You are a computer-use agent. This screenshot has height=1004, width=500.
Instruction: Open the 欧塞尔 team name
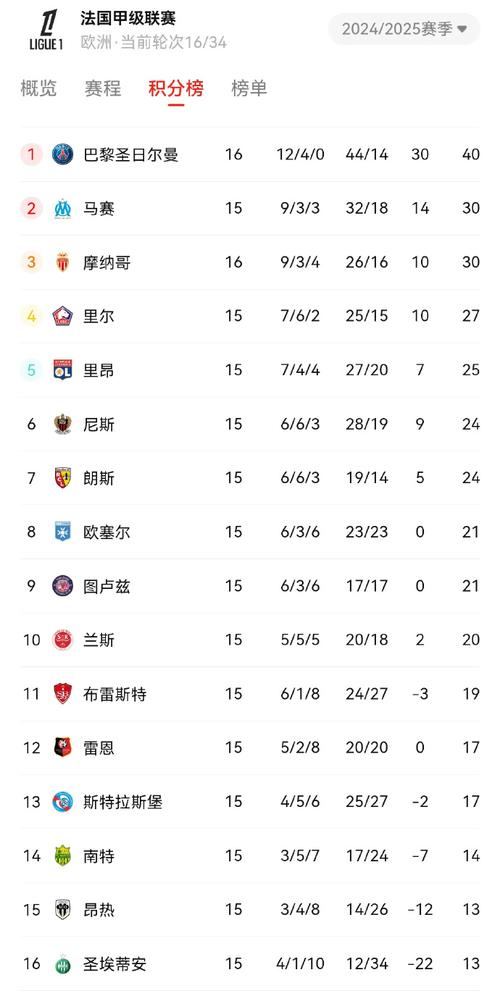point(107,532)
